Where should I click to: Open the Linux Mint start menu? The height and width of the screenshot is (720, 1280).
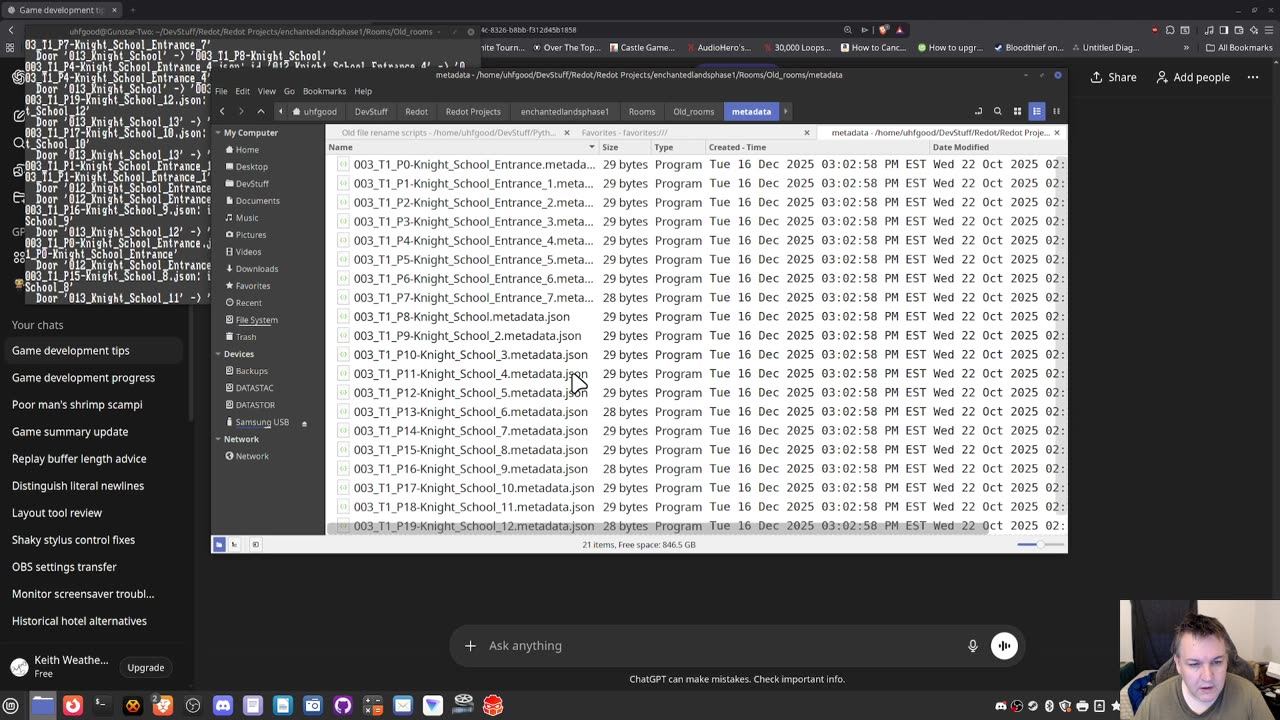point(11,706)
